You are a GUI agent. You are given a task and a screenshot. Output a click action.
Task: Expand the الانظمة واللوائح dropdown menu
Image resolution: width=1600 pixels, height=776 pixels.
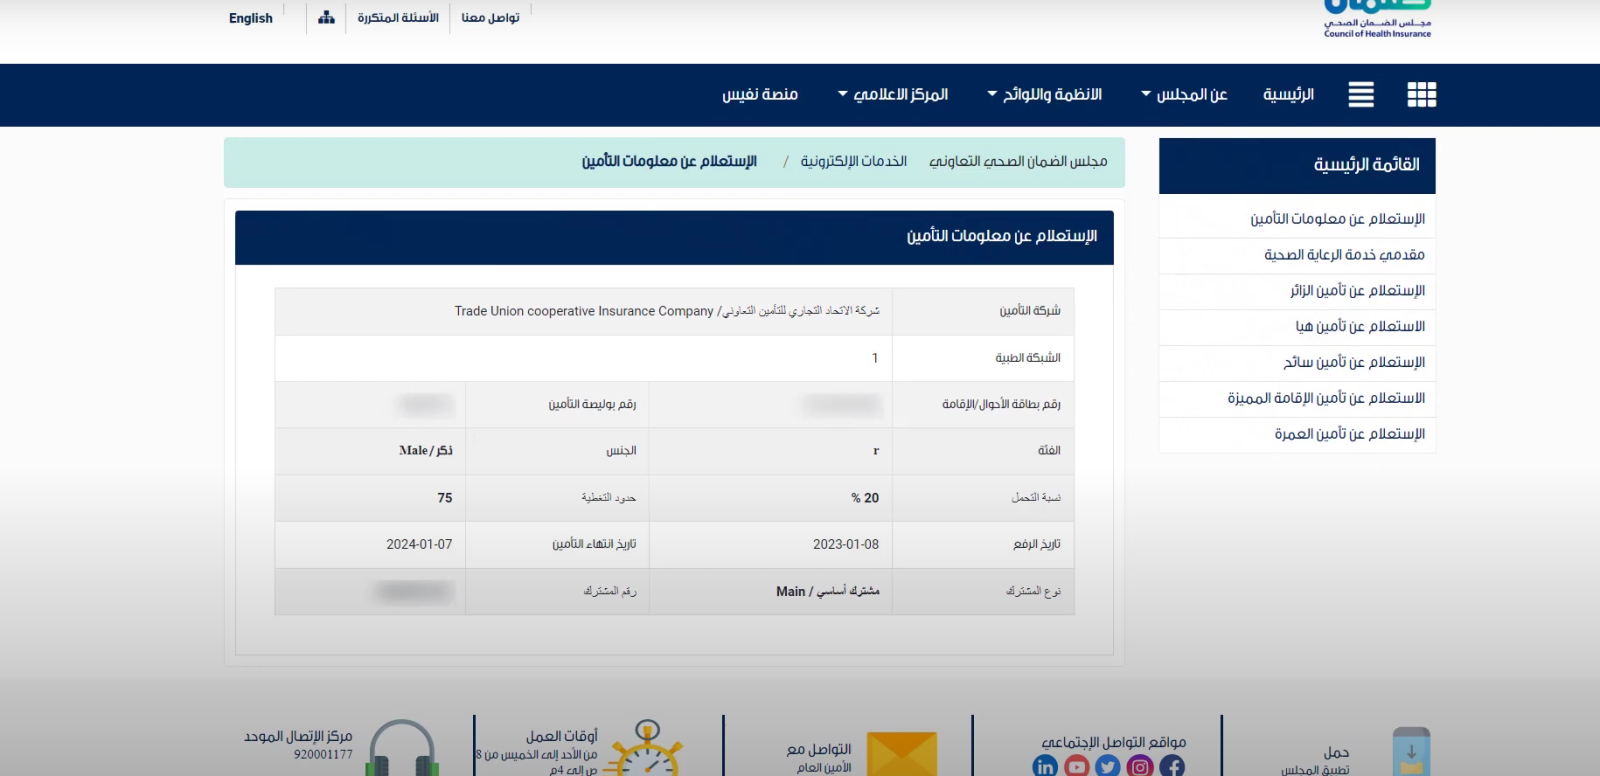[x=1044, y=95]
